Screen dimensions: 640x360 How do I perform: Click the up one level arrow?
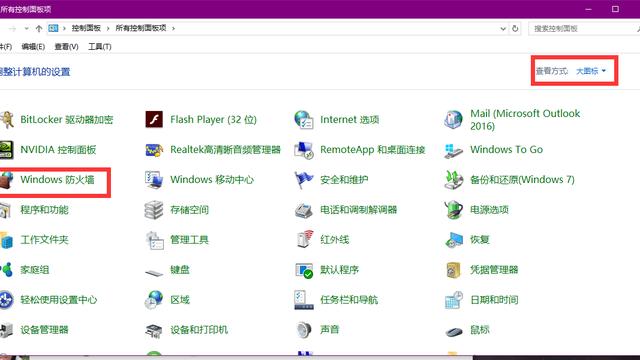(x=39, y=29)
